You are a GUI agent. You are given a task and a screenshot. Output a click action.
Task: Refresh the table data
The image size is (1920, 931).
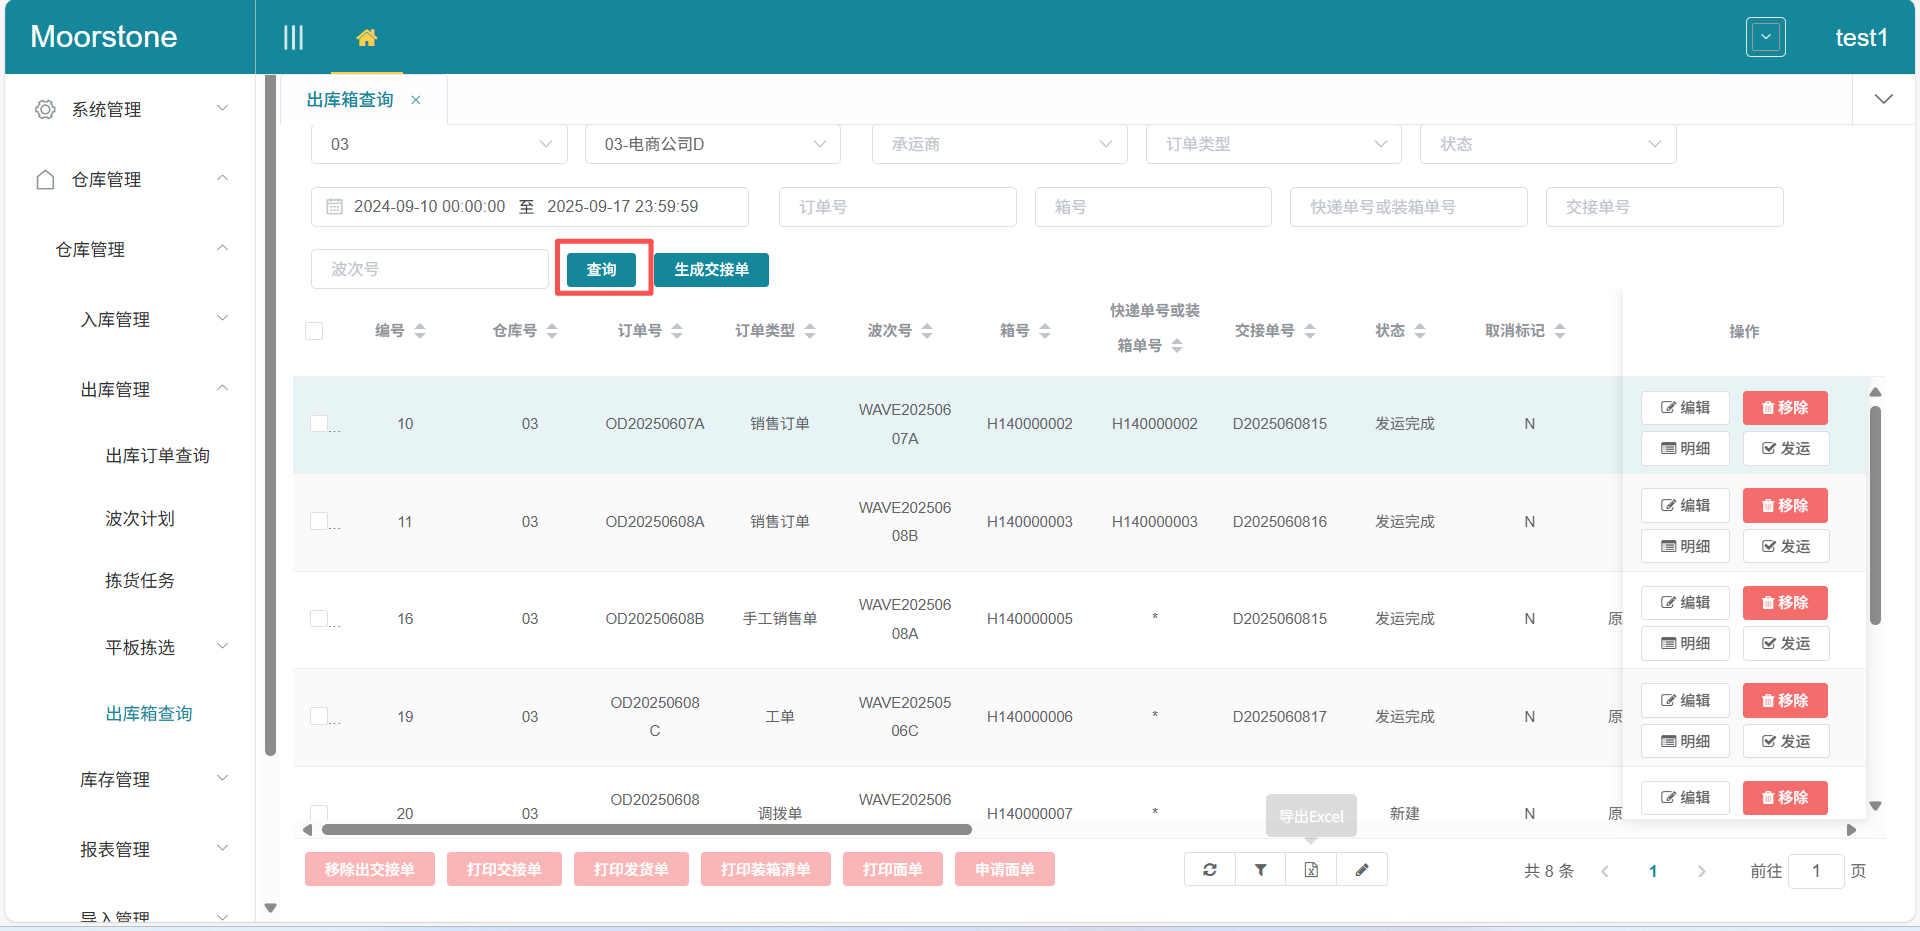pyautogui.click(x=1209, y=869)
